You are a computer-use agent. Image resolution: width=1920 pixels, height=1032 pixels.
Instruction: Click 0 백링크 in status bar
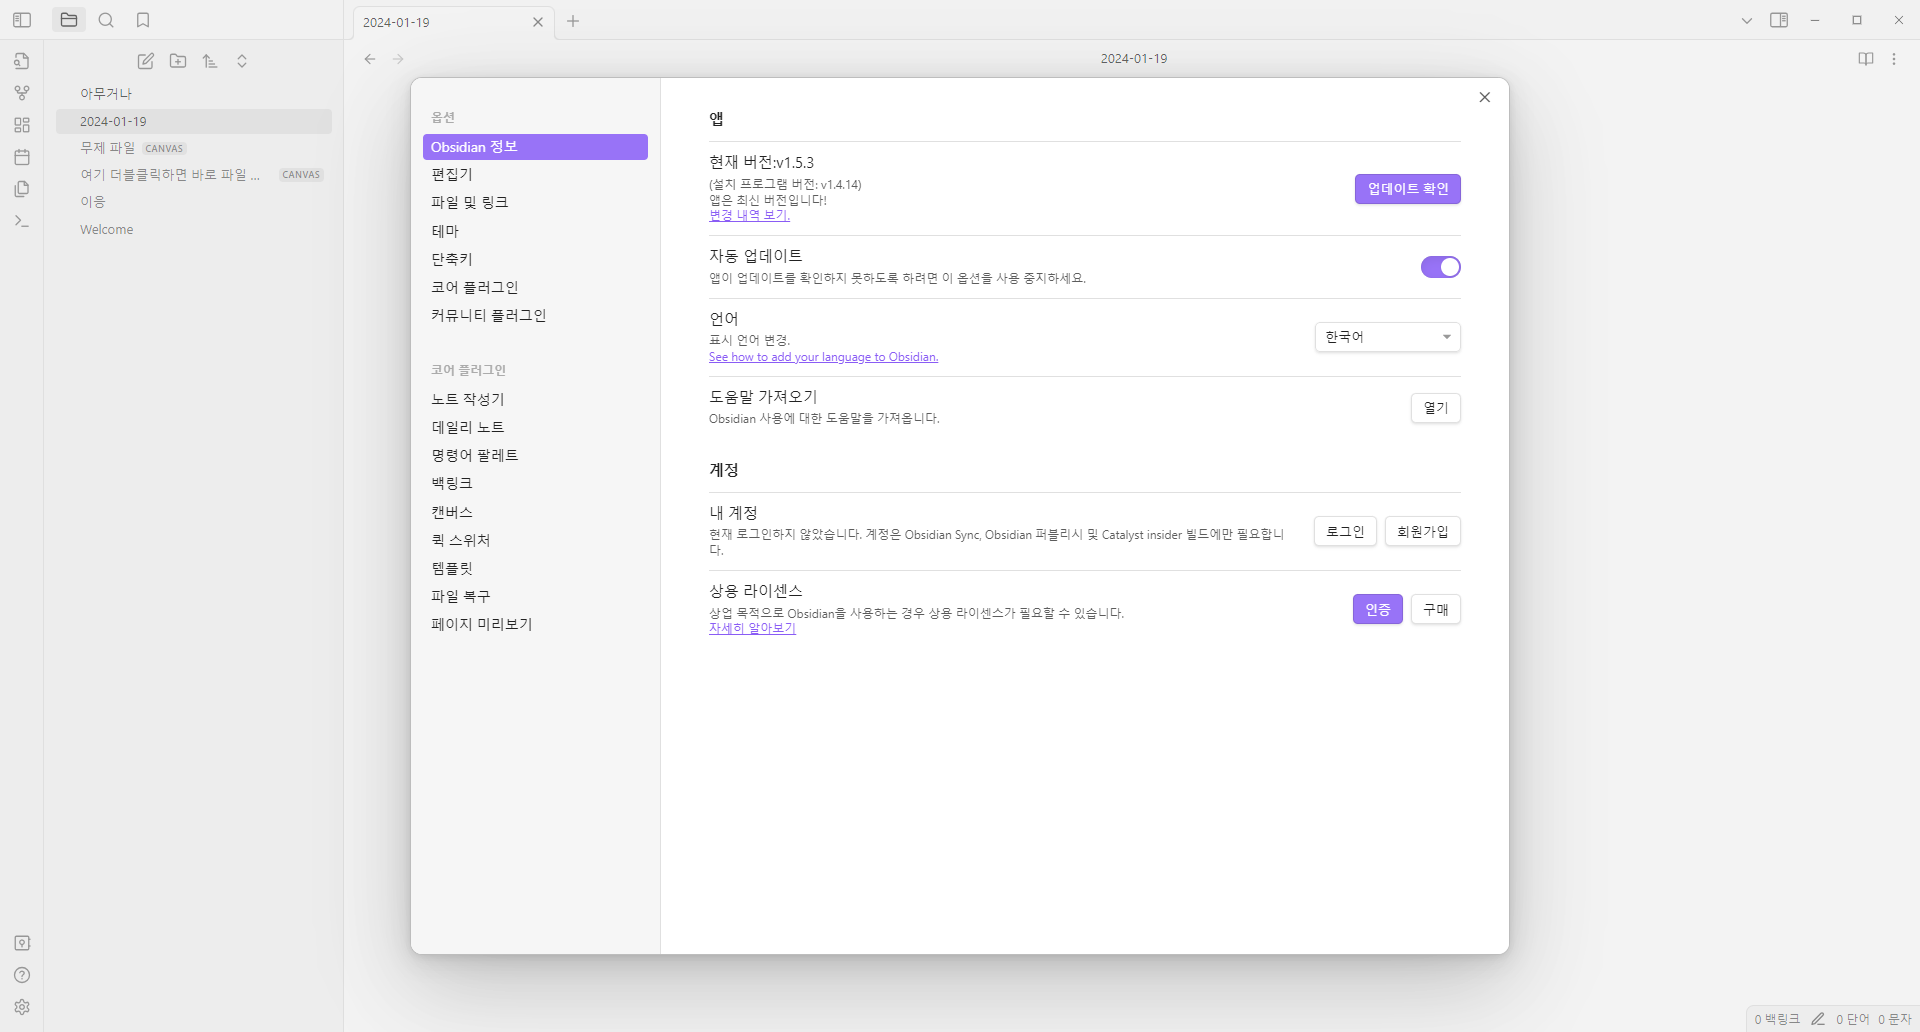(x=1777, y=1019)
